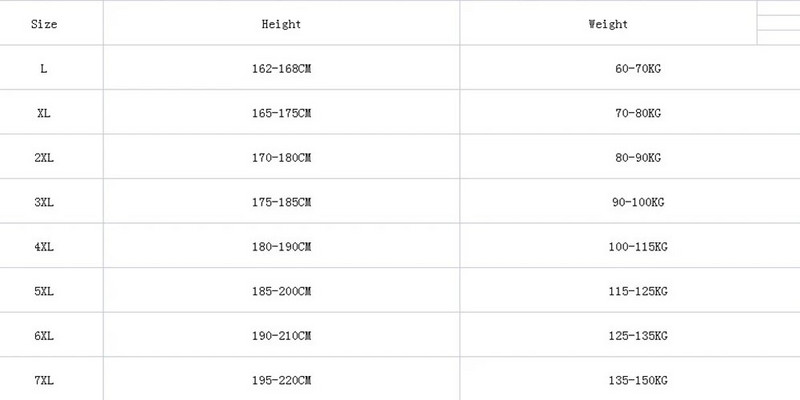Choose the 115-125KG weight cell
This screenshot has width=800, height=400.
[639, 291]
